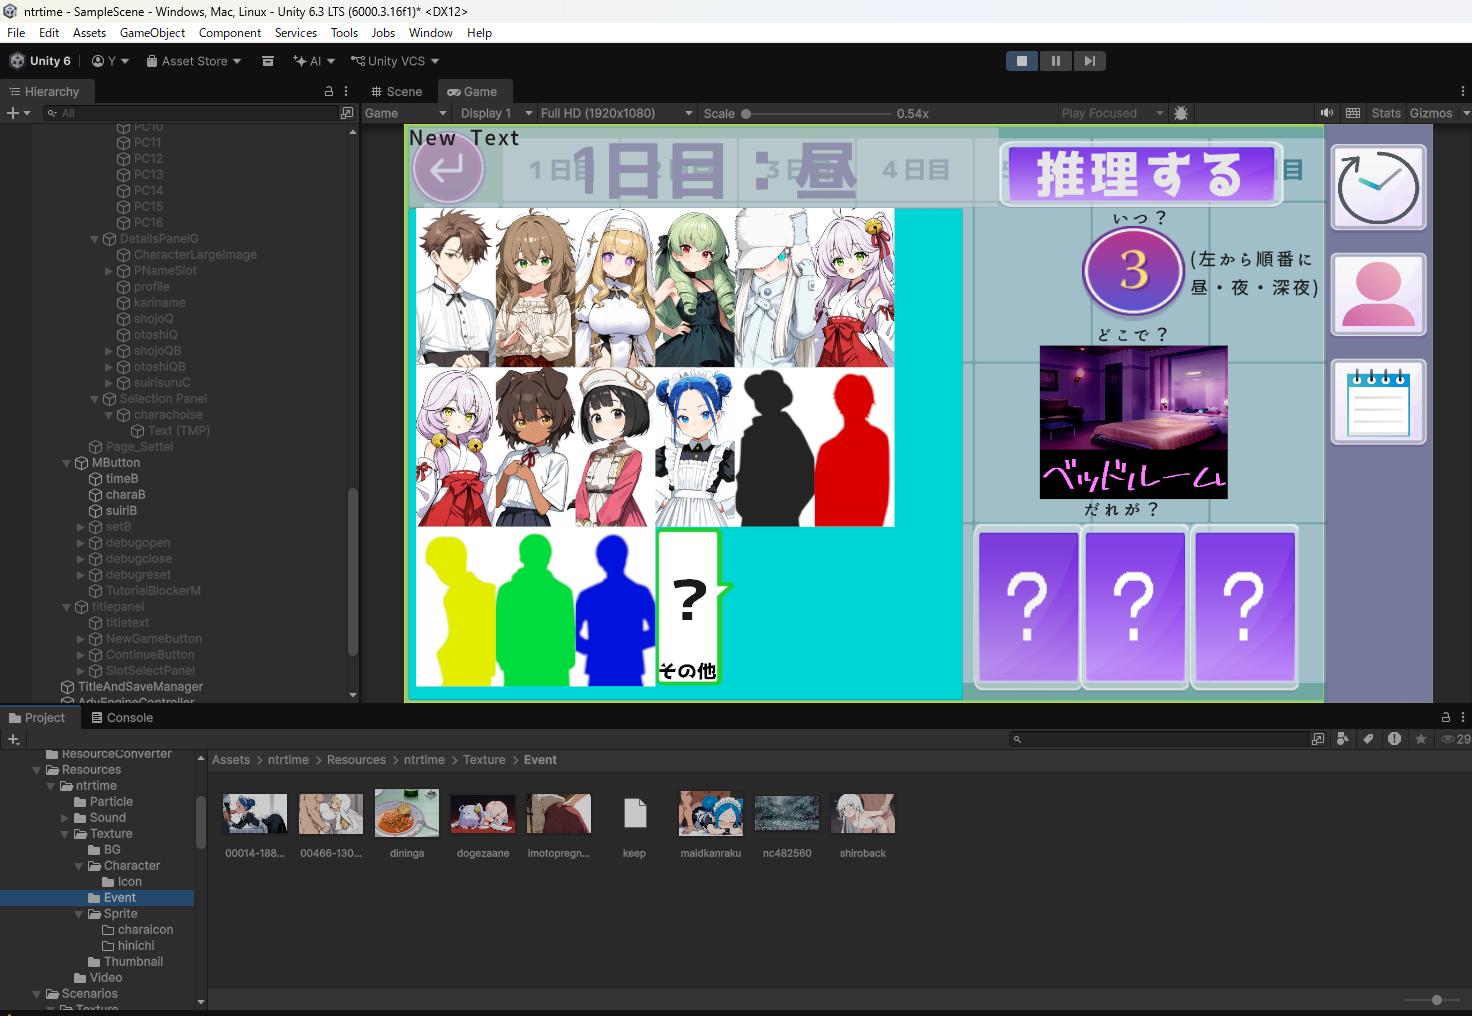Screen dimensions: 1472x1016
Task: Click the Hierarchy add (+) button
Action: 18,113
